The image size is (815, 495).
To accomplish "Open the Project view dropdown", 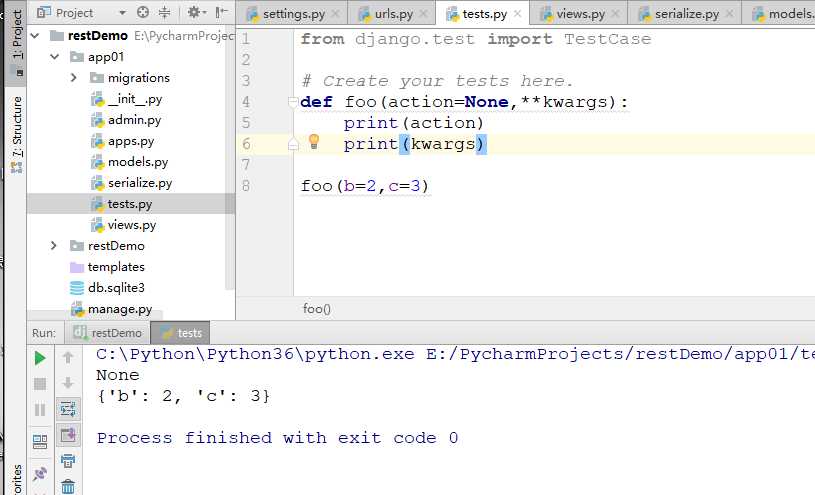I will coord(122,13).
